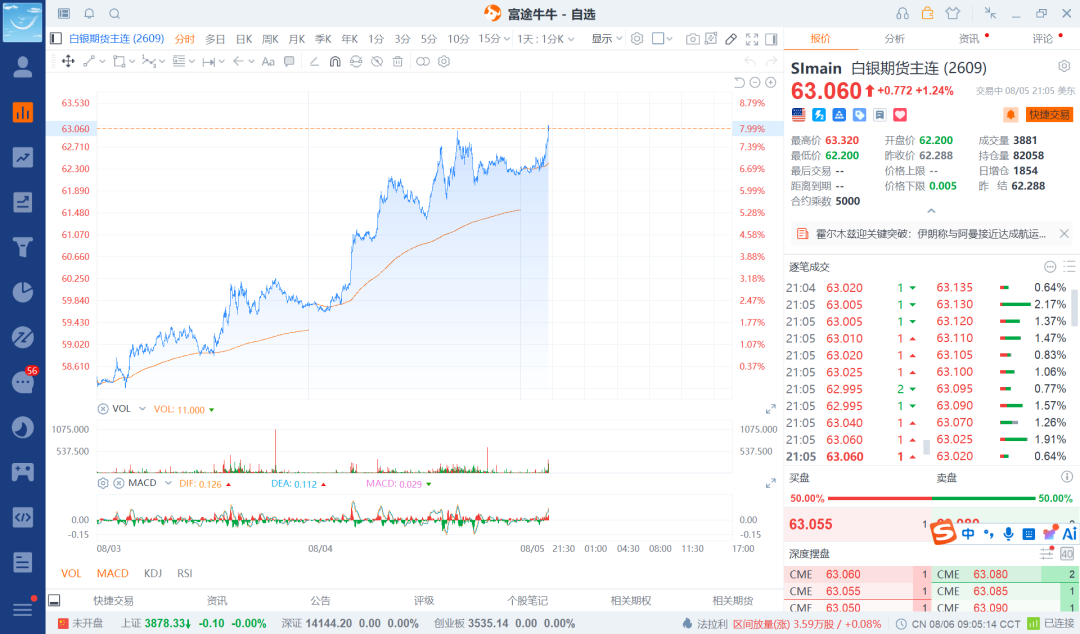Open the code API icon in sidebar

click(x=23, y=517)
